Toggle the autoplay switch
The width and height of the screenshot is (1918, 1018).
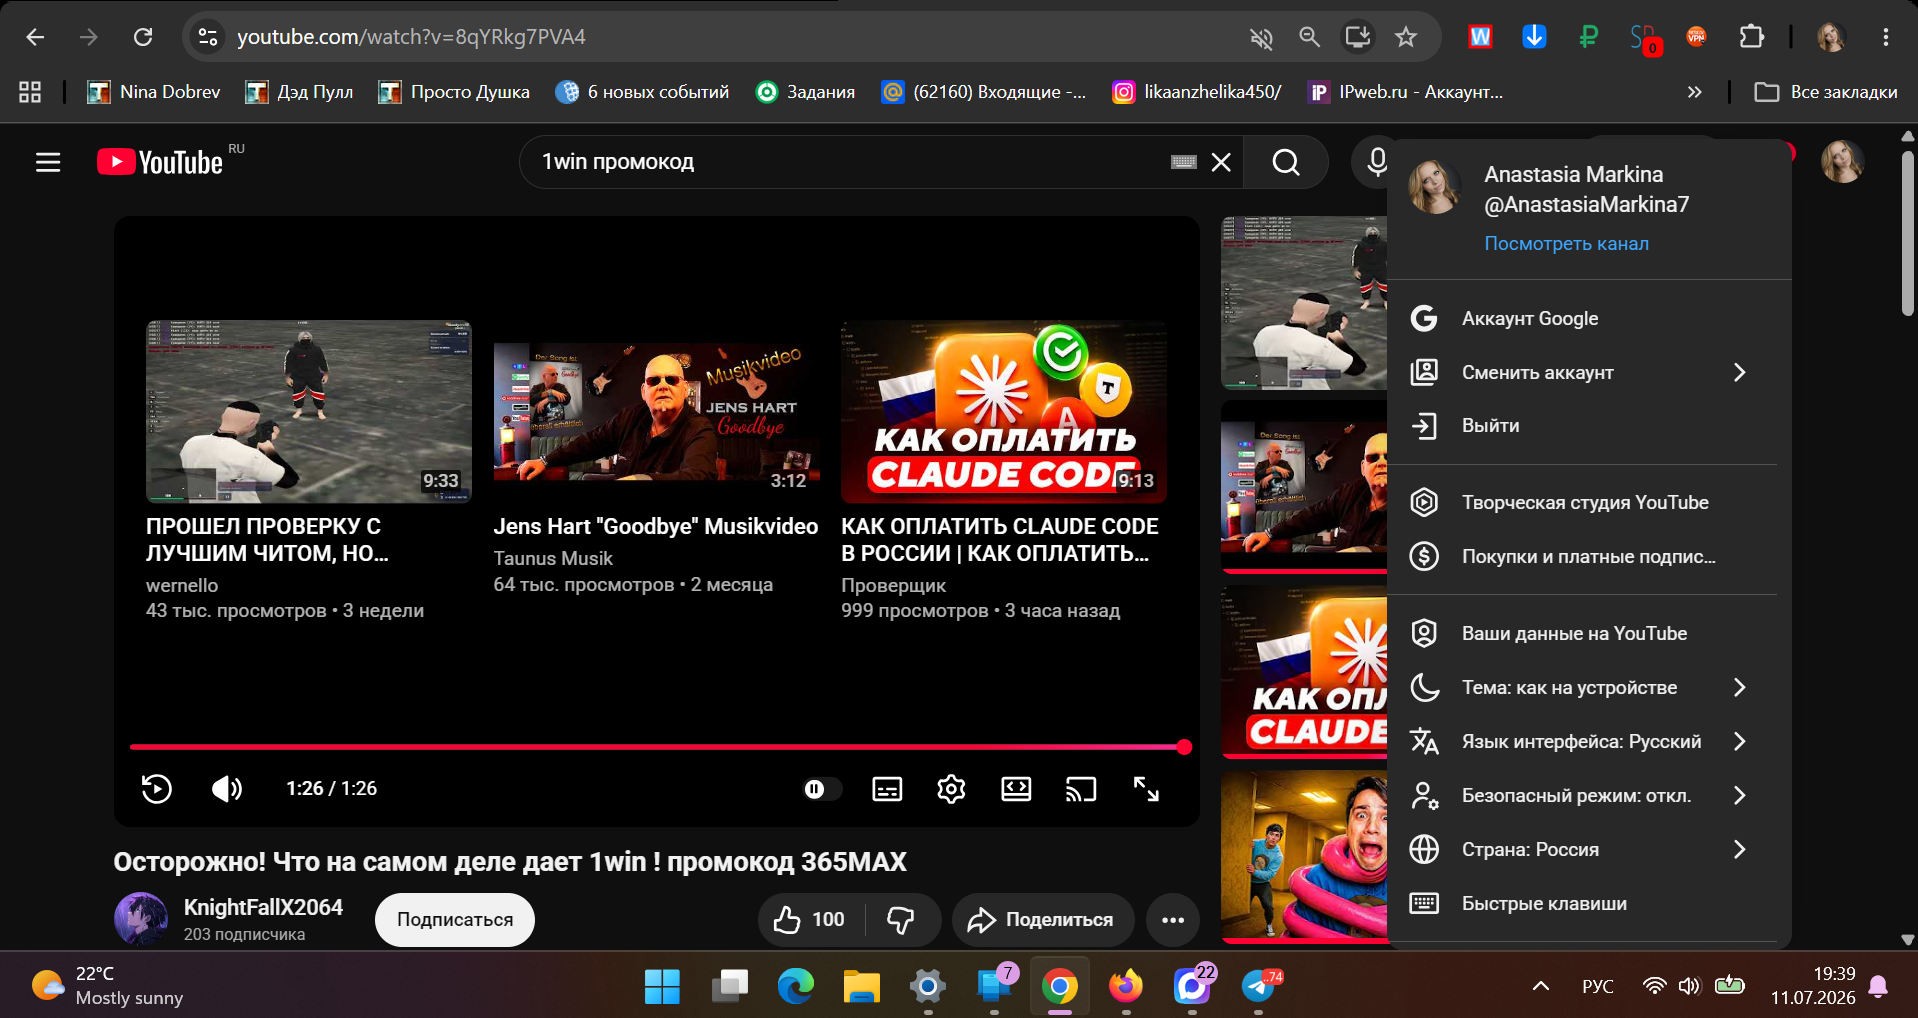[822, 790]
